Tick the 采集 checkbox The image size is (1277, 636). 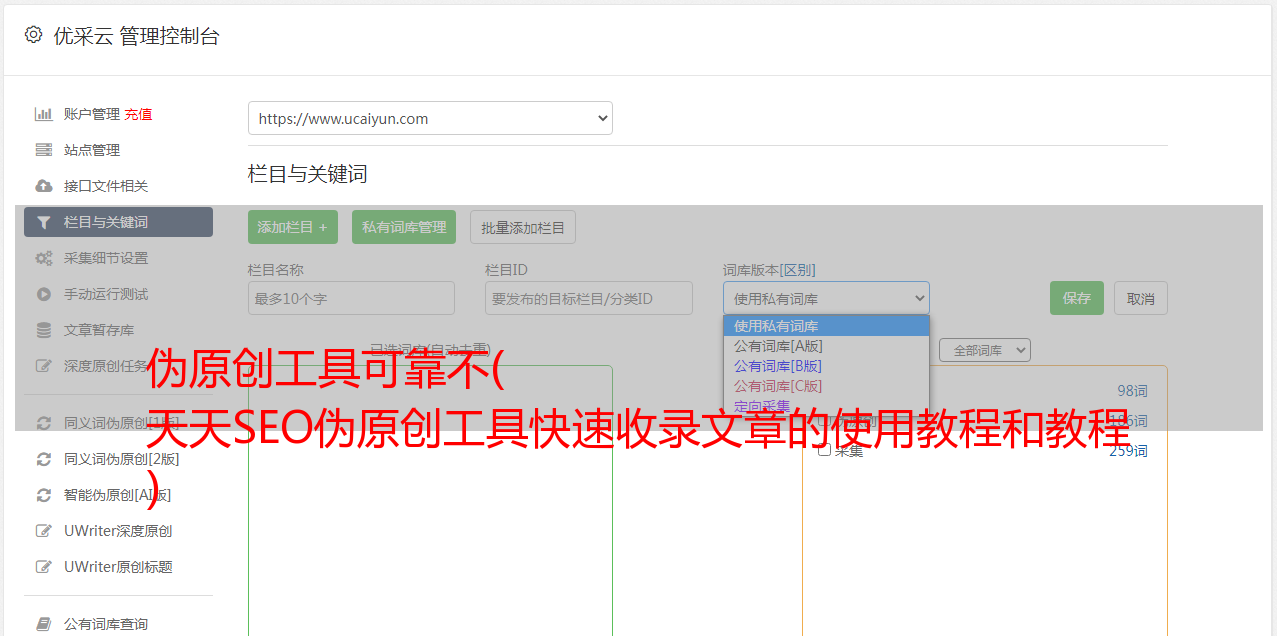click(824, 450)
